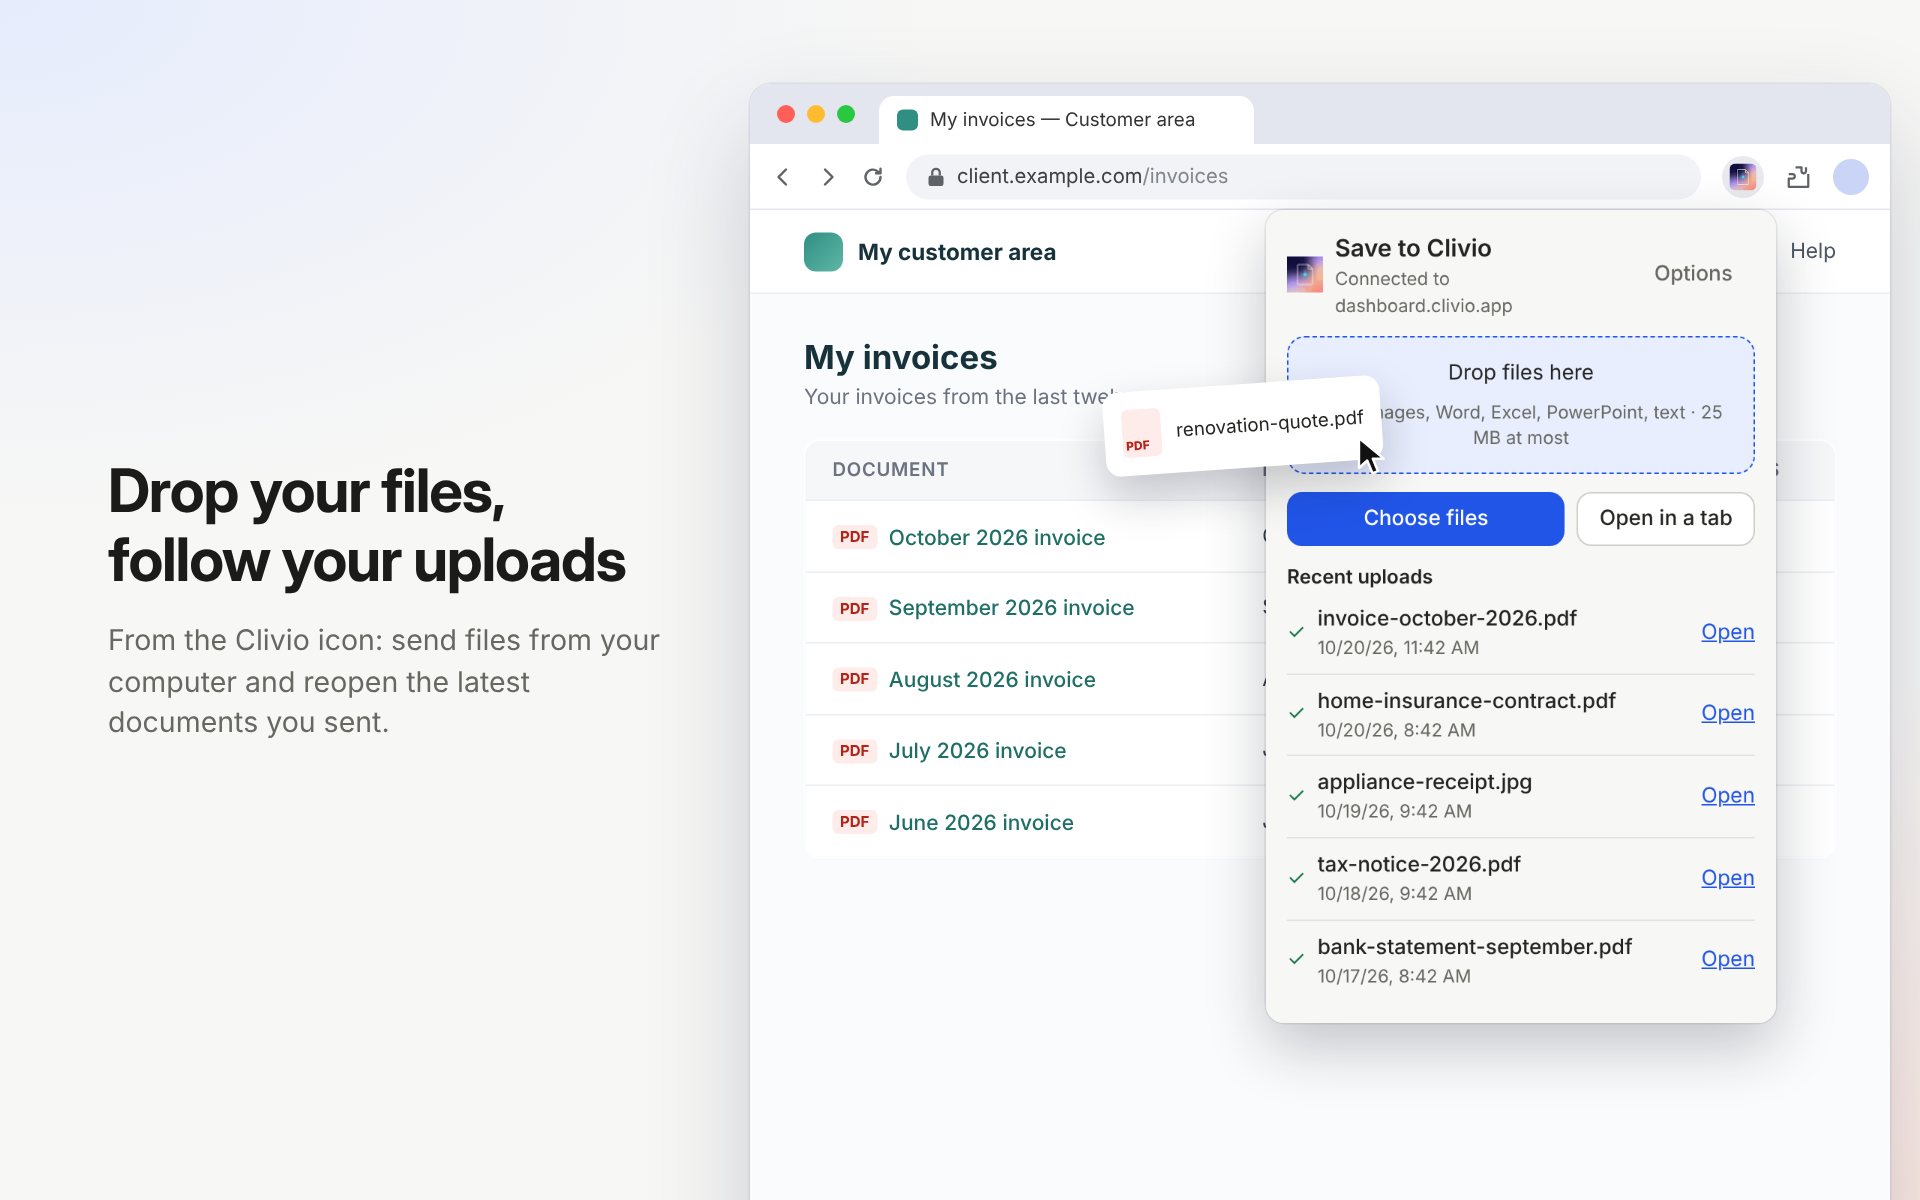Click the PDF badge beside August 2026 invoice

pos(854,679)
